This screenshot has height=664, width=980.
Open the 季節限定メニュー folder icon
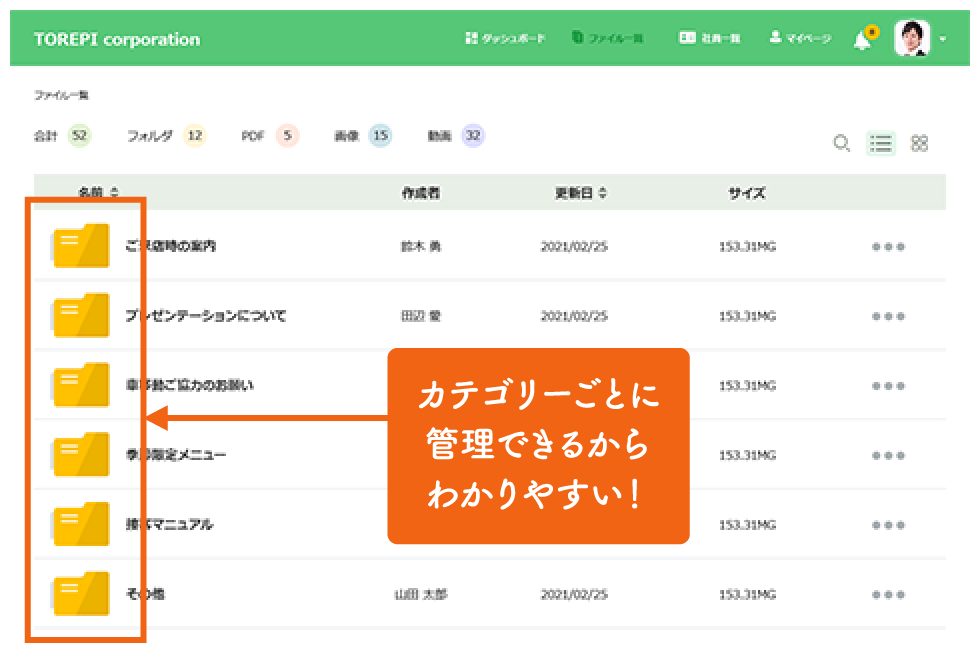81,454
